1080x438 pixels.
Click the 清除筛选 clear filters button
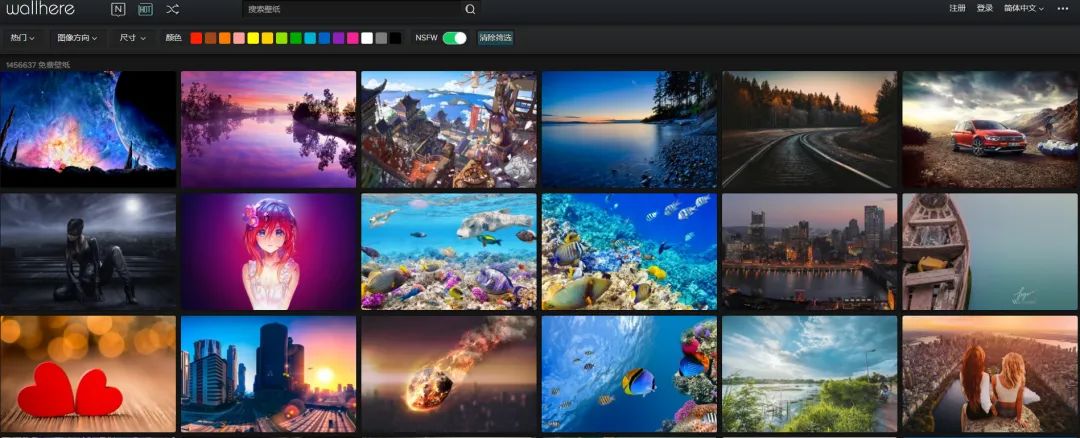496,38
